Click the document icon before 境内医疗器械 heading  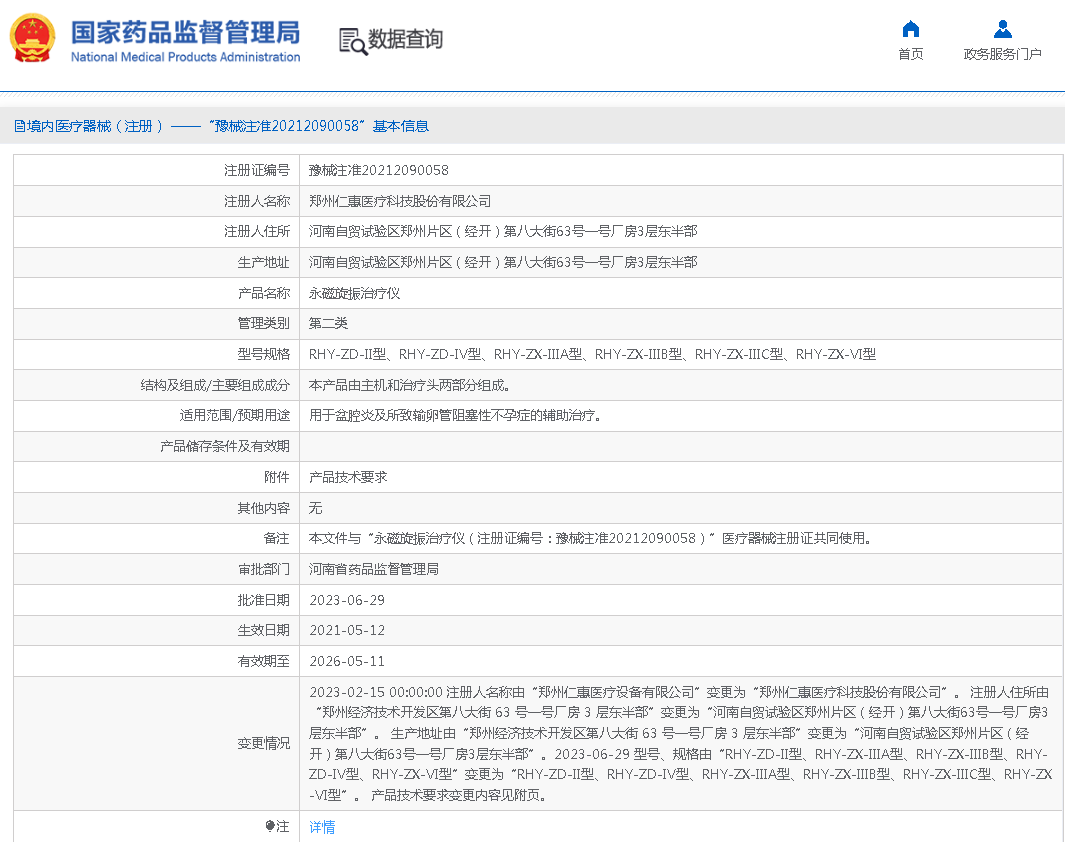pyautogui.click(x=19, y=126)
